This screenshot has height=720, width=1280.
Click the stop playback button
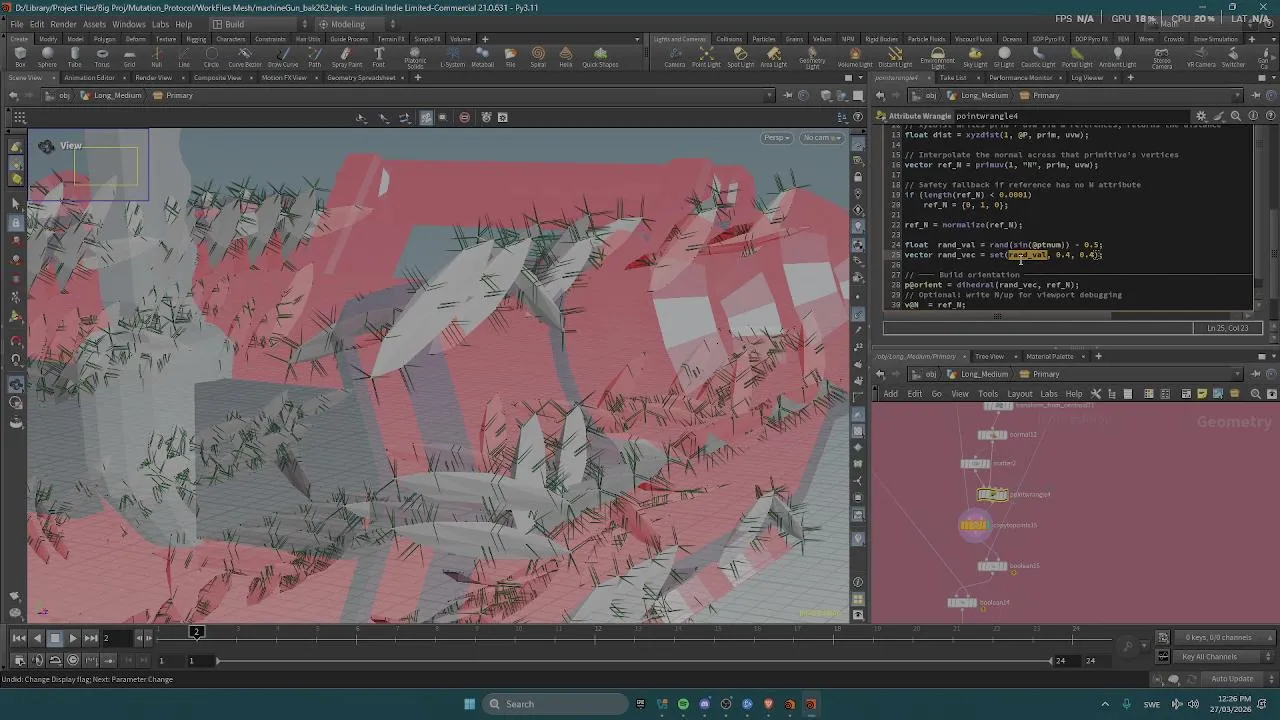coord(55,638)
